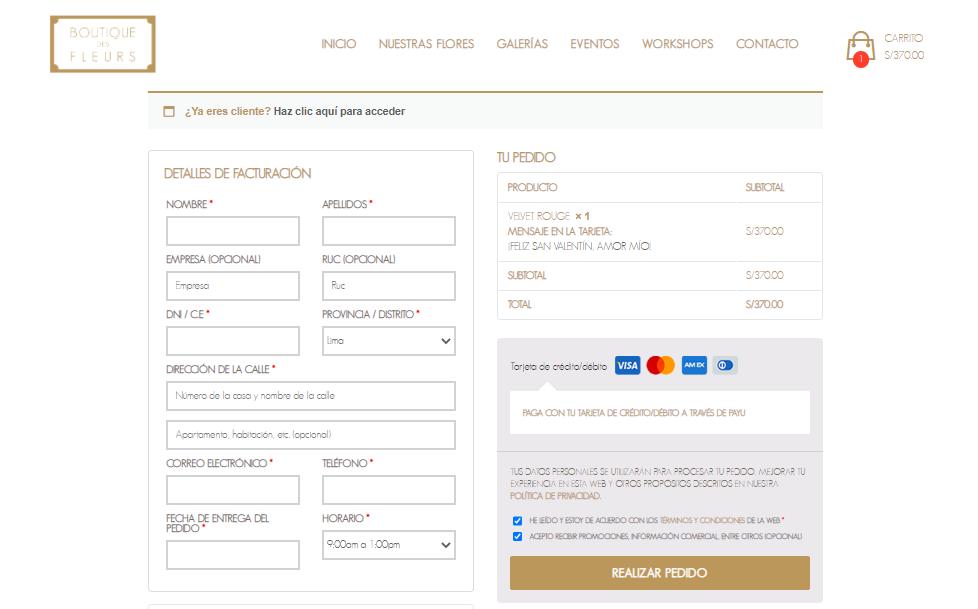The height and width of the screenshot is (609, 978).
Task: Click the Detalles de Facturación heading
Action: click(x=238, y=174)
